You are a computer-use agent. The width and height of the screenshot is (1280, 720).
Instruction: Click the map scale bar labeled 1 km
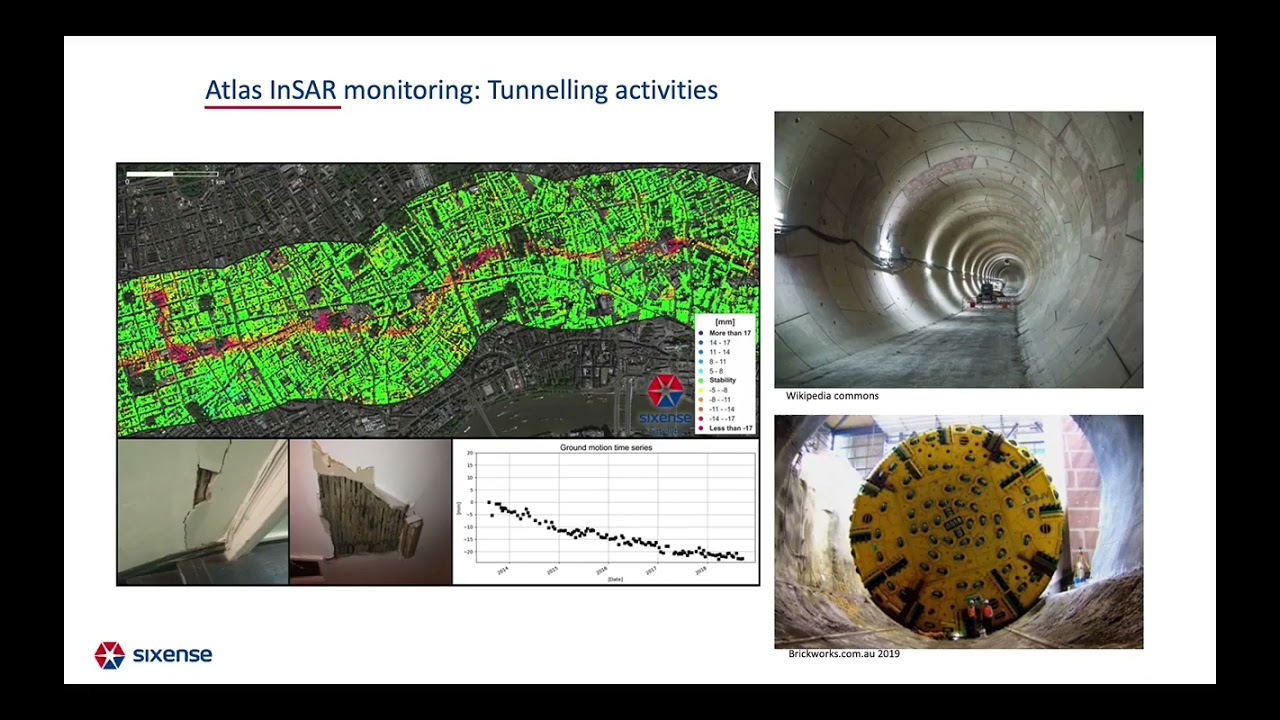(x=173, y=176)
